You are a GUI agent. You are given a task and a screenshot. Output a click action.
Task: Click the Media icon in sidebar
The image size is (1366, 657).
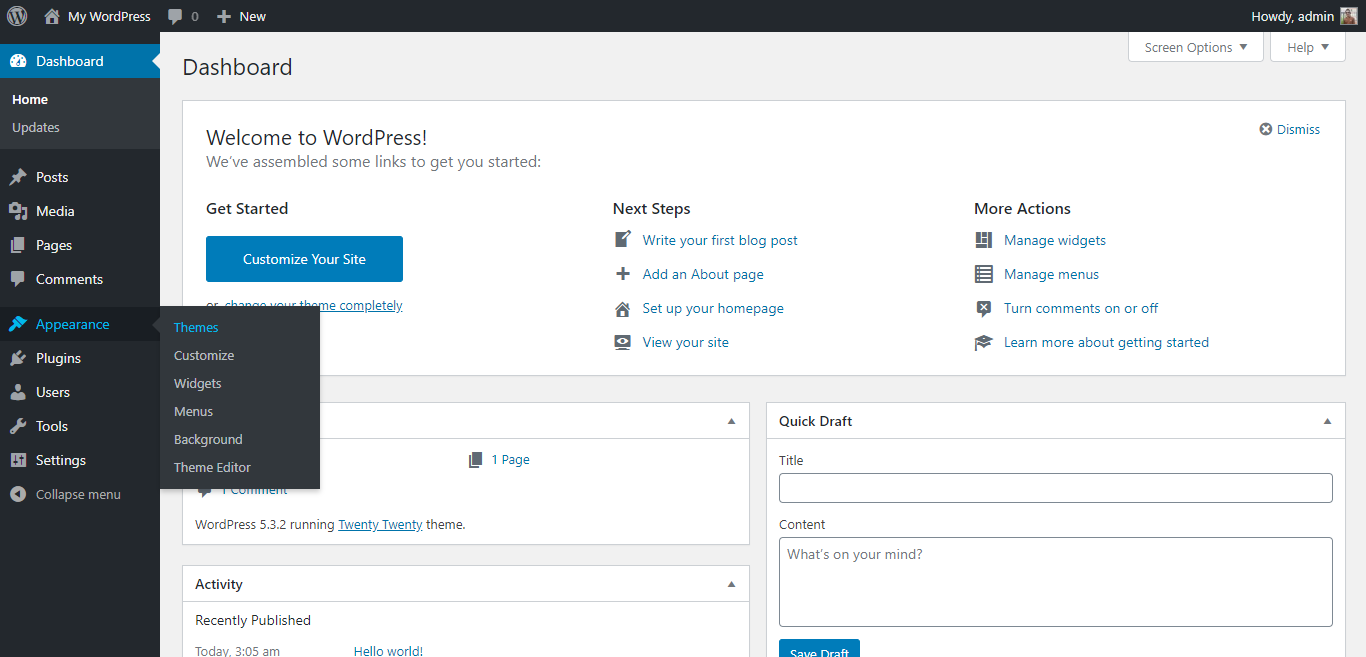pyautogui.click(x=18, y=211)
